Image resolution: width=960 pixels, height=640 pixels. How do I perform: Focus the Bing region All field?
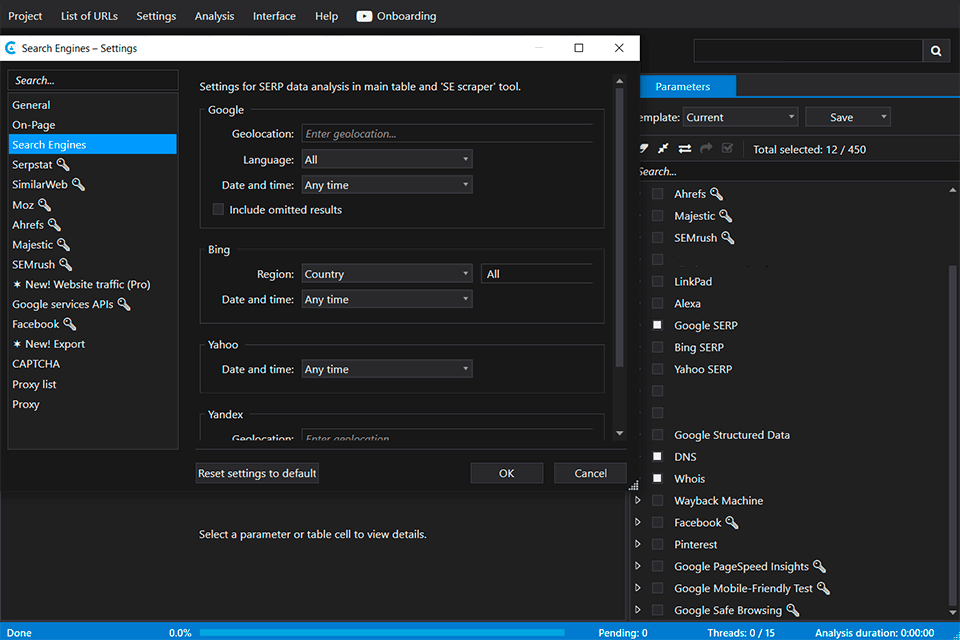click(538, 274)
